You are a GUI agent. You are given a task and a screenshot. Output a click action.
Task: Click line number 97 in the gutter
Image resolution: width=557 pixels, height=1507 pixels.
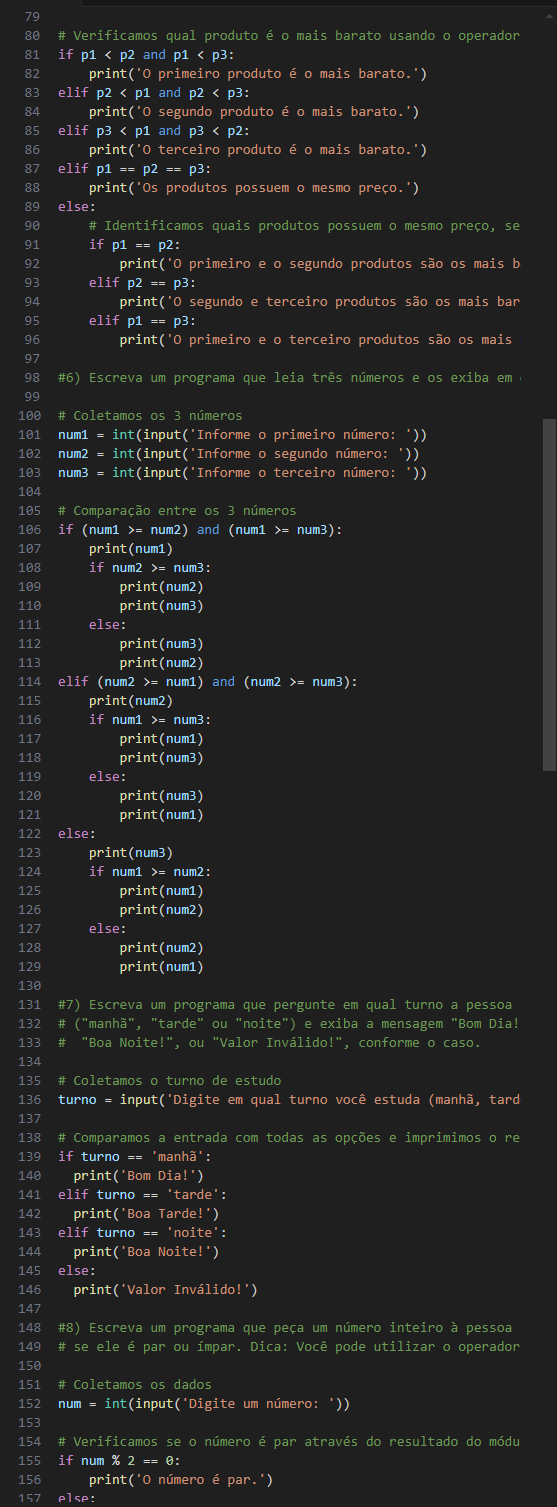[34, 358]
